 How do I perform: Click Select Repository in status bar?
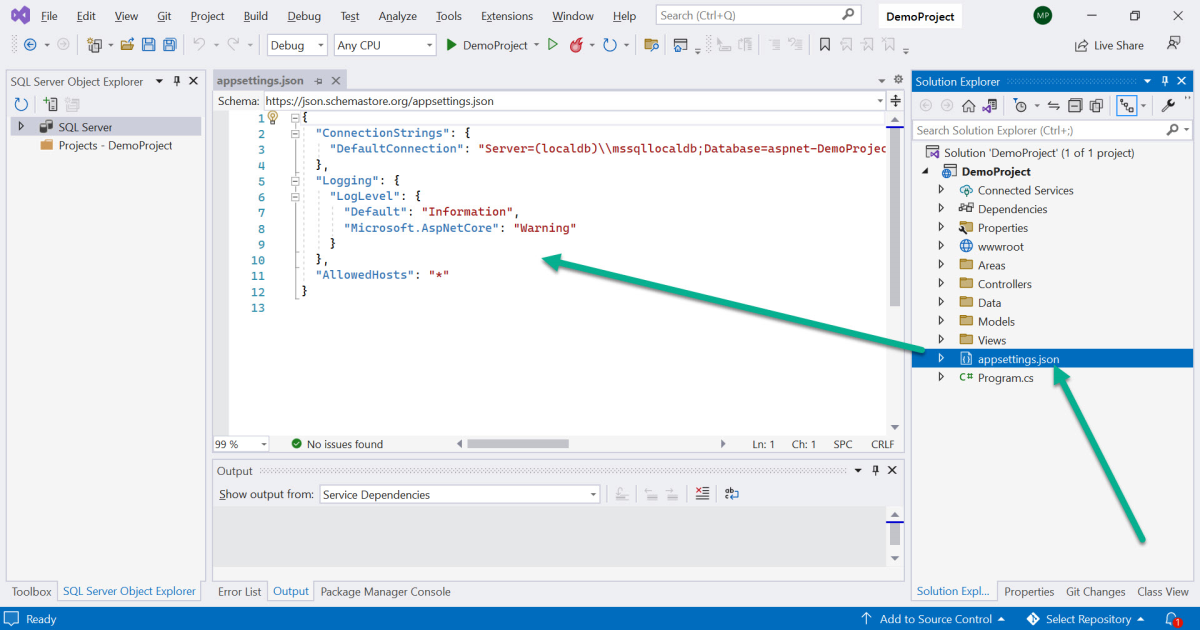tap(1086, 619)
